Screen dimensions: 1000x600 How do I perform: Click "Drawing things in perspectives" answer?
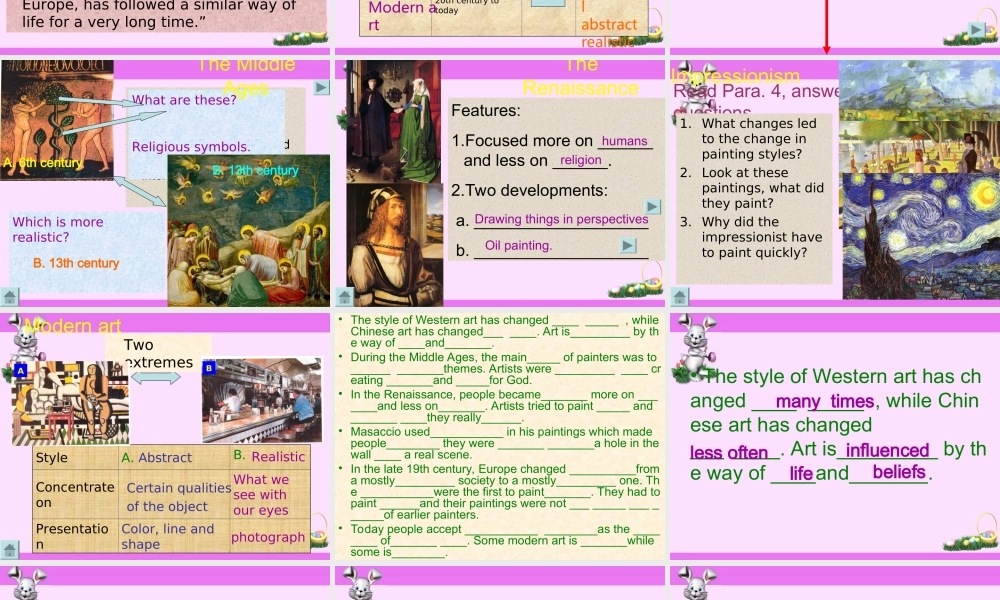pyautogui.click(x=561, y=219)
